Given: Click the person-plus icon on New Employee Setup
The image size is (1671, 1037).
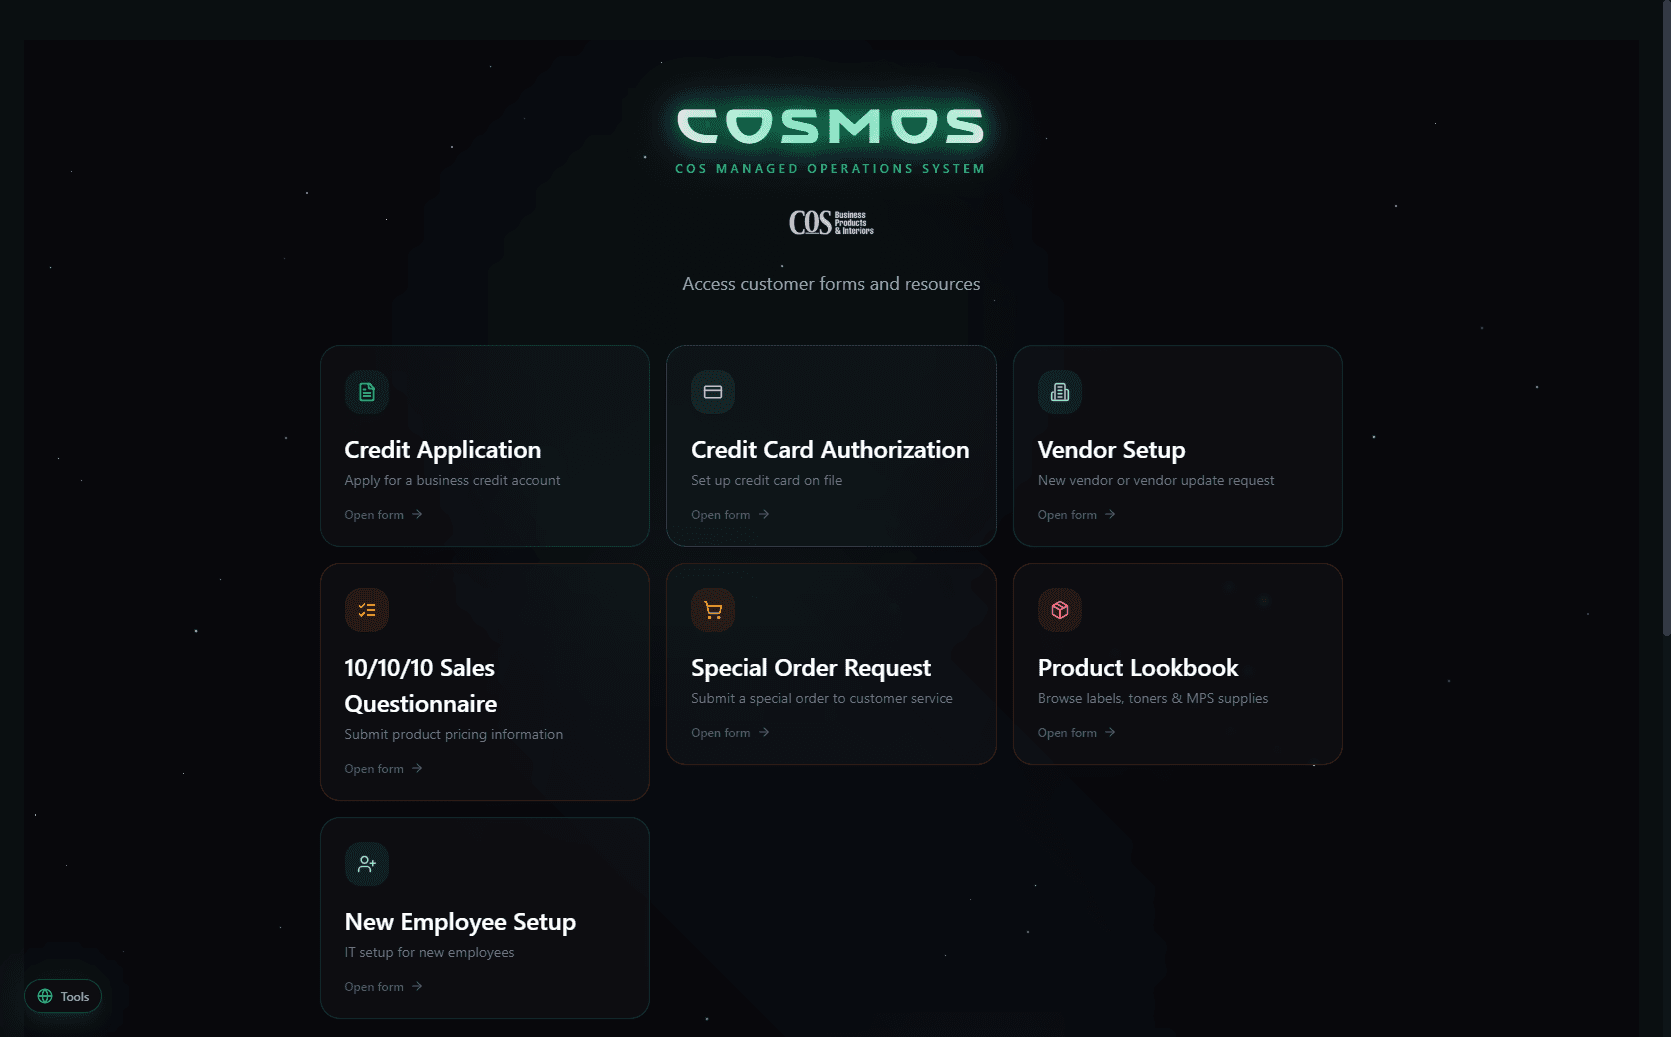Looking at the screenshot, I should tap(366, 863).
